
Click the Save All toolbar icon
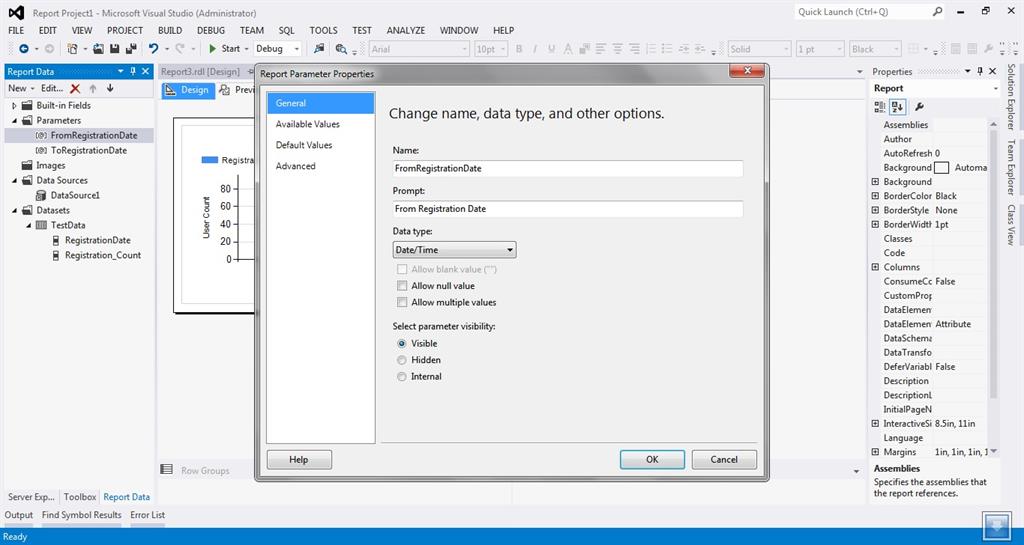(131, 48)
